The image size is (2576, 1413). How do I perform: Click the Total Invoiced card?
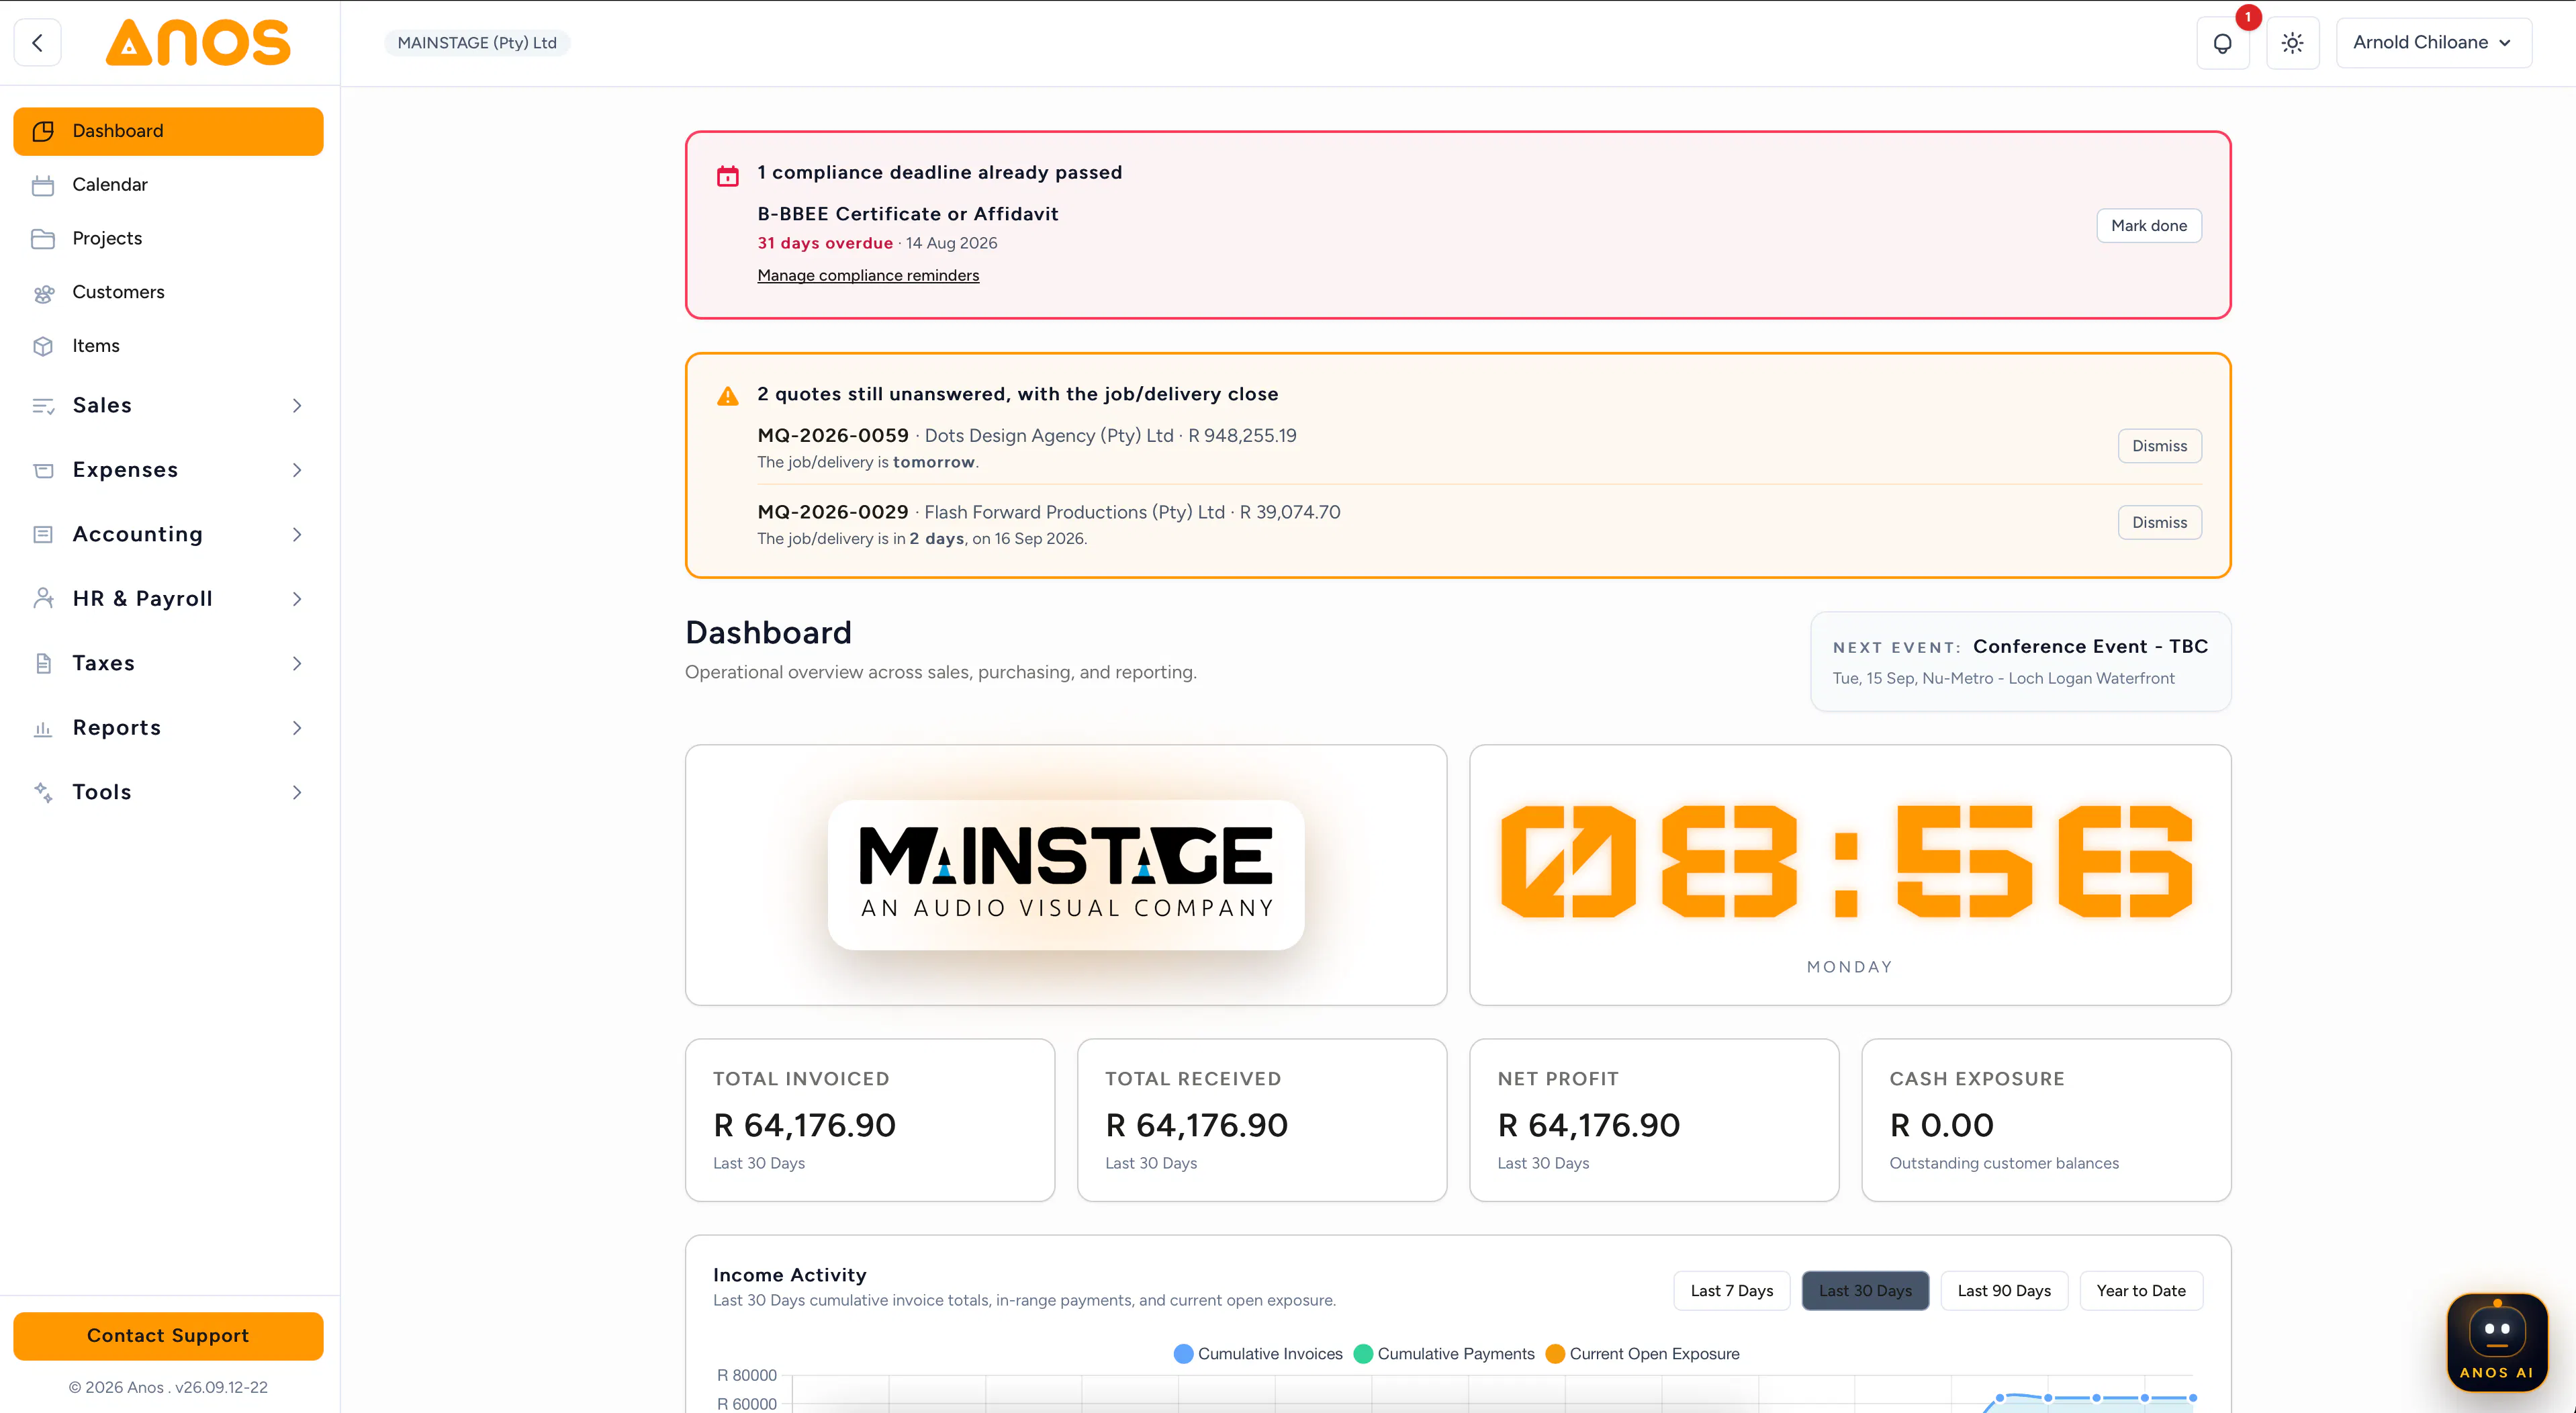pyautogui.click(x=870, y=1120)
